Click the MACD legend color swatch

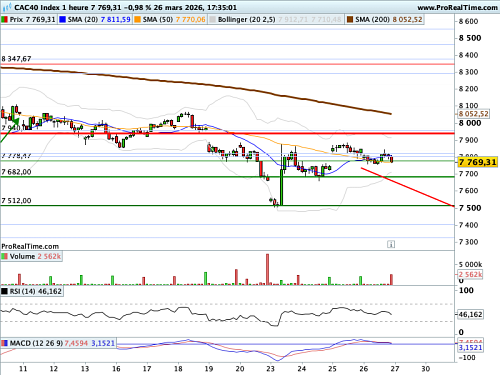[5, 343]
